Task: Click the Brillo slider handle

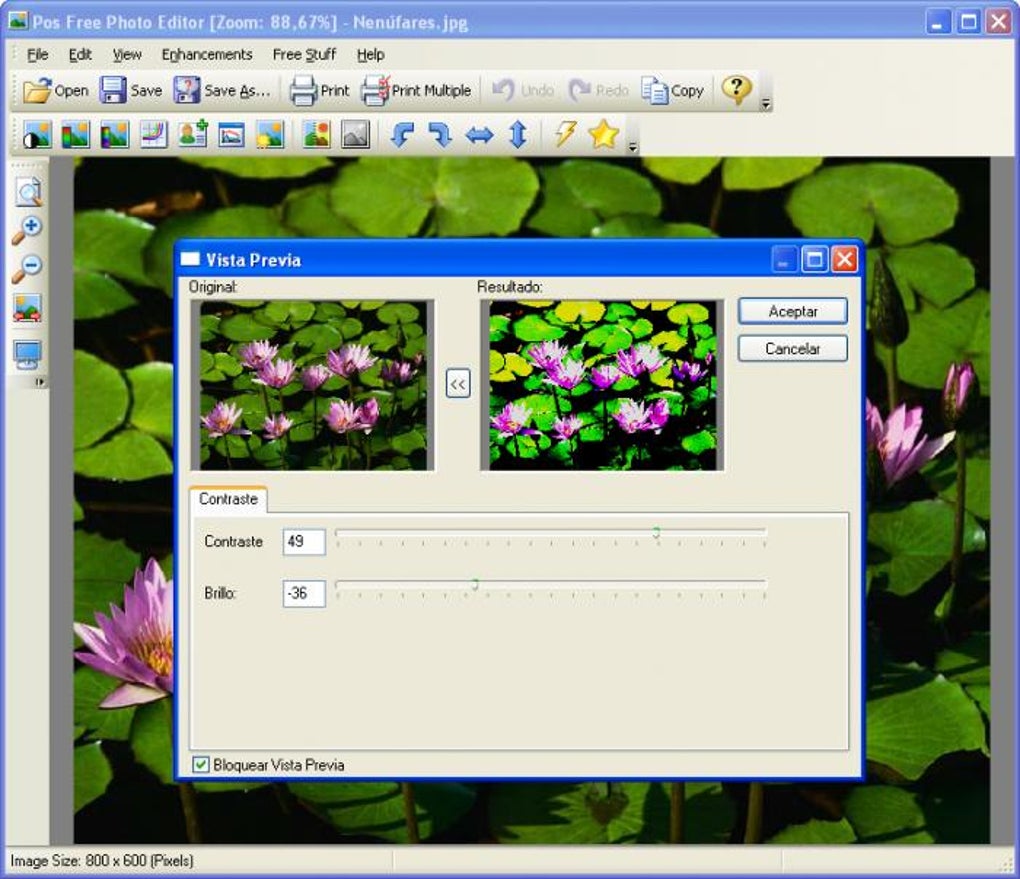Action: 475,584
